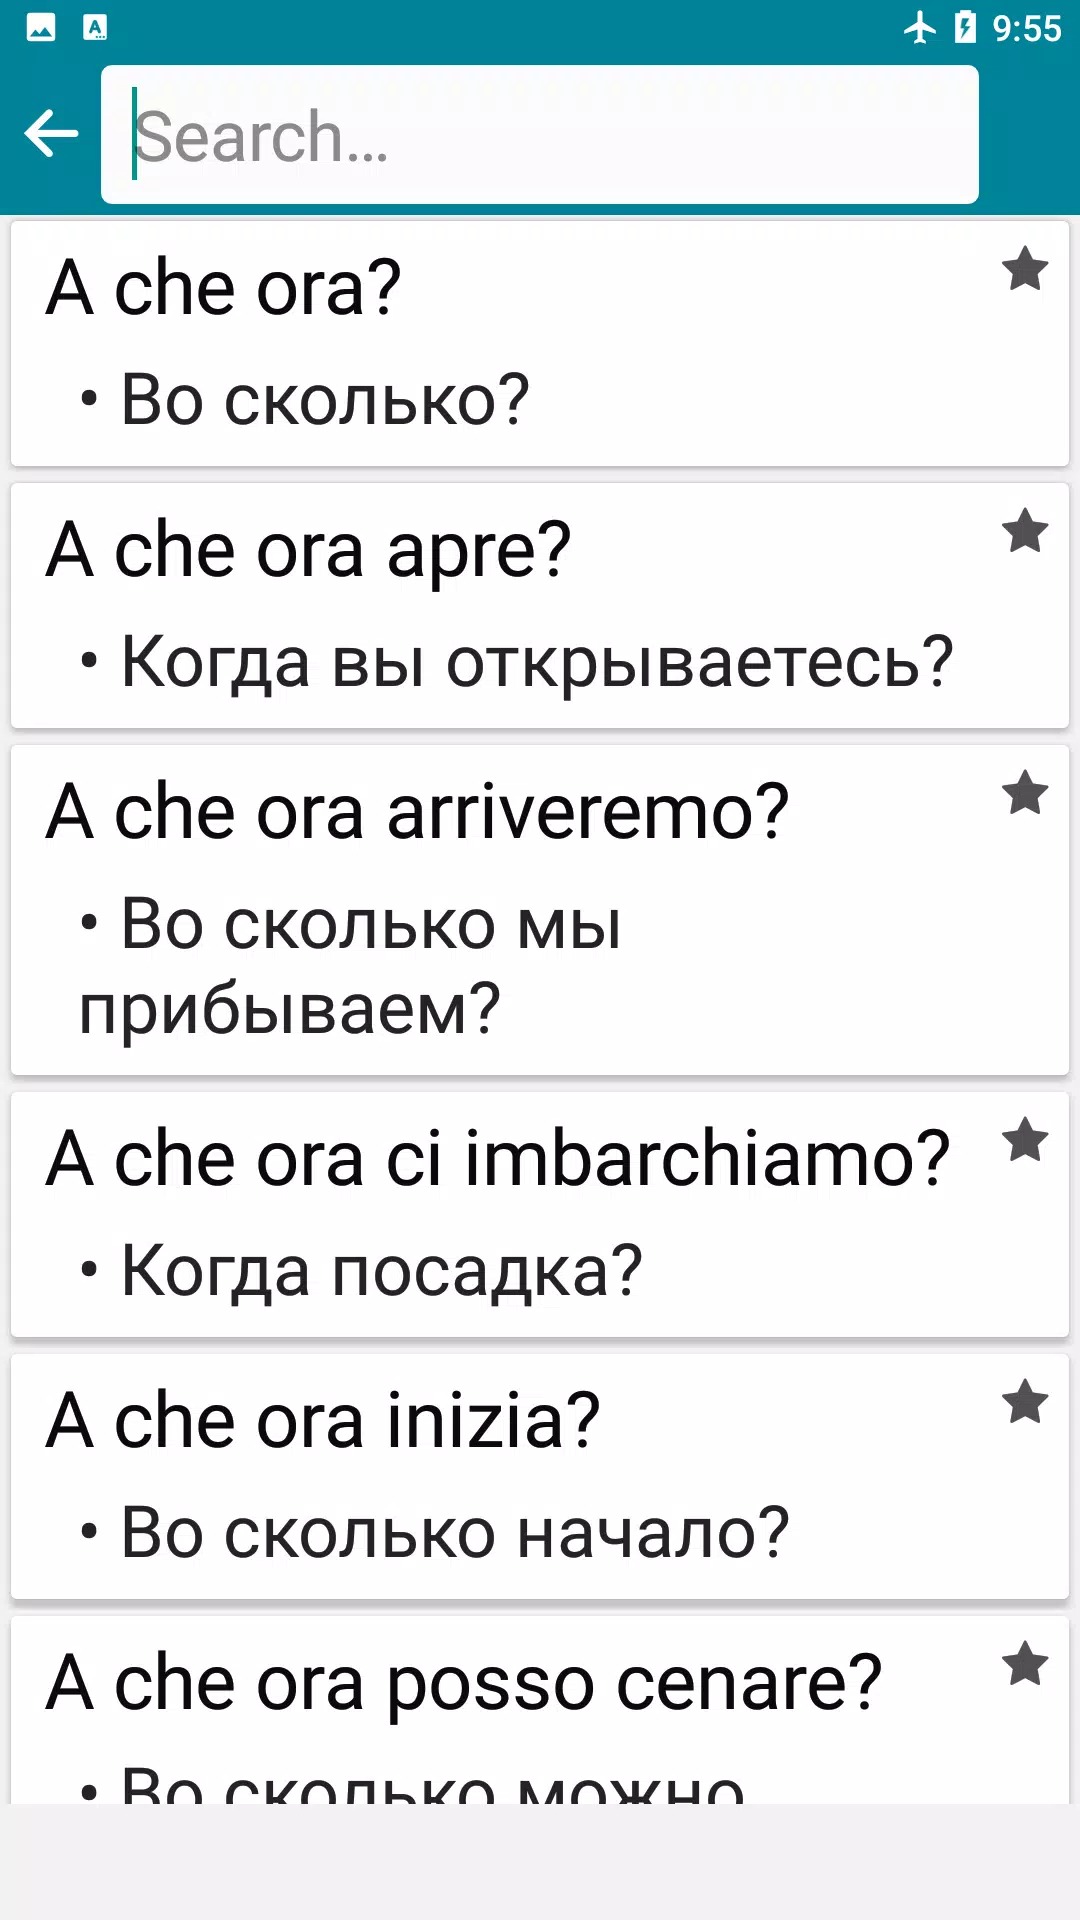Open the phrase "A che ora?"
The image size is (1080, 1920).
coord(224,288)
